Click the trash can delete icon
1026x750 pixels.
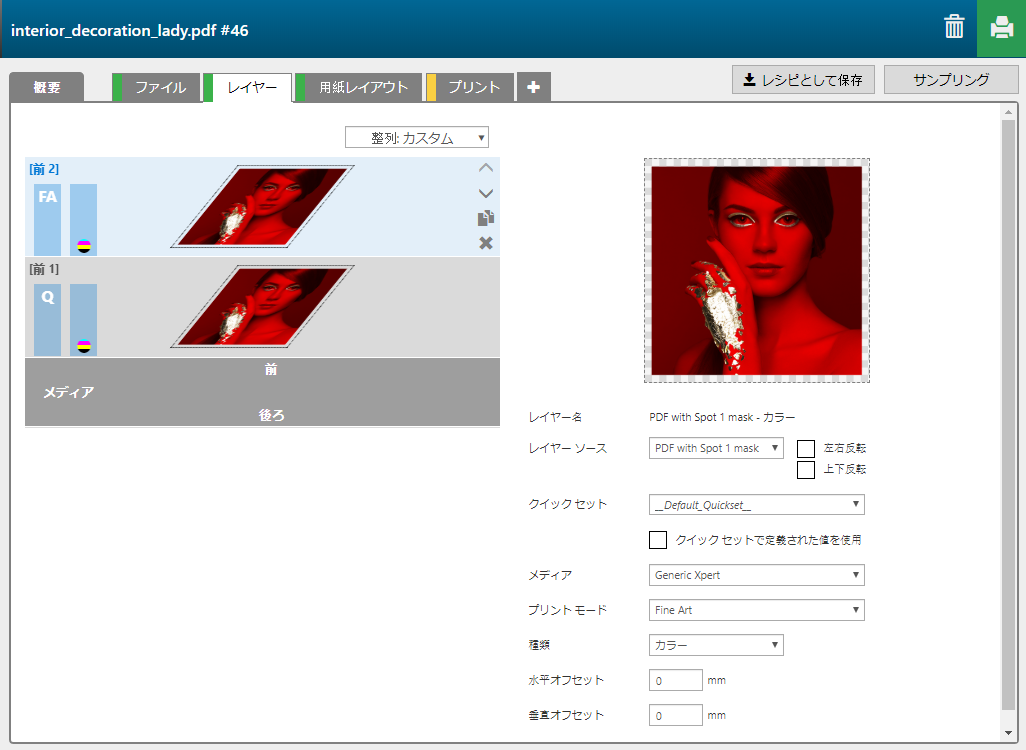point(954,28)
